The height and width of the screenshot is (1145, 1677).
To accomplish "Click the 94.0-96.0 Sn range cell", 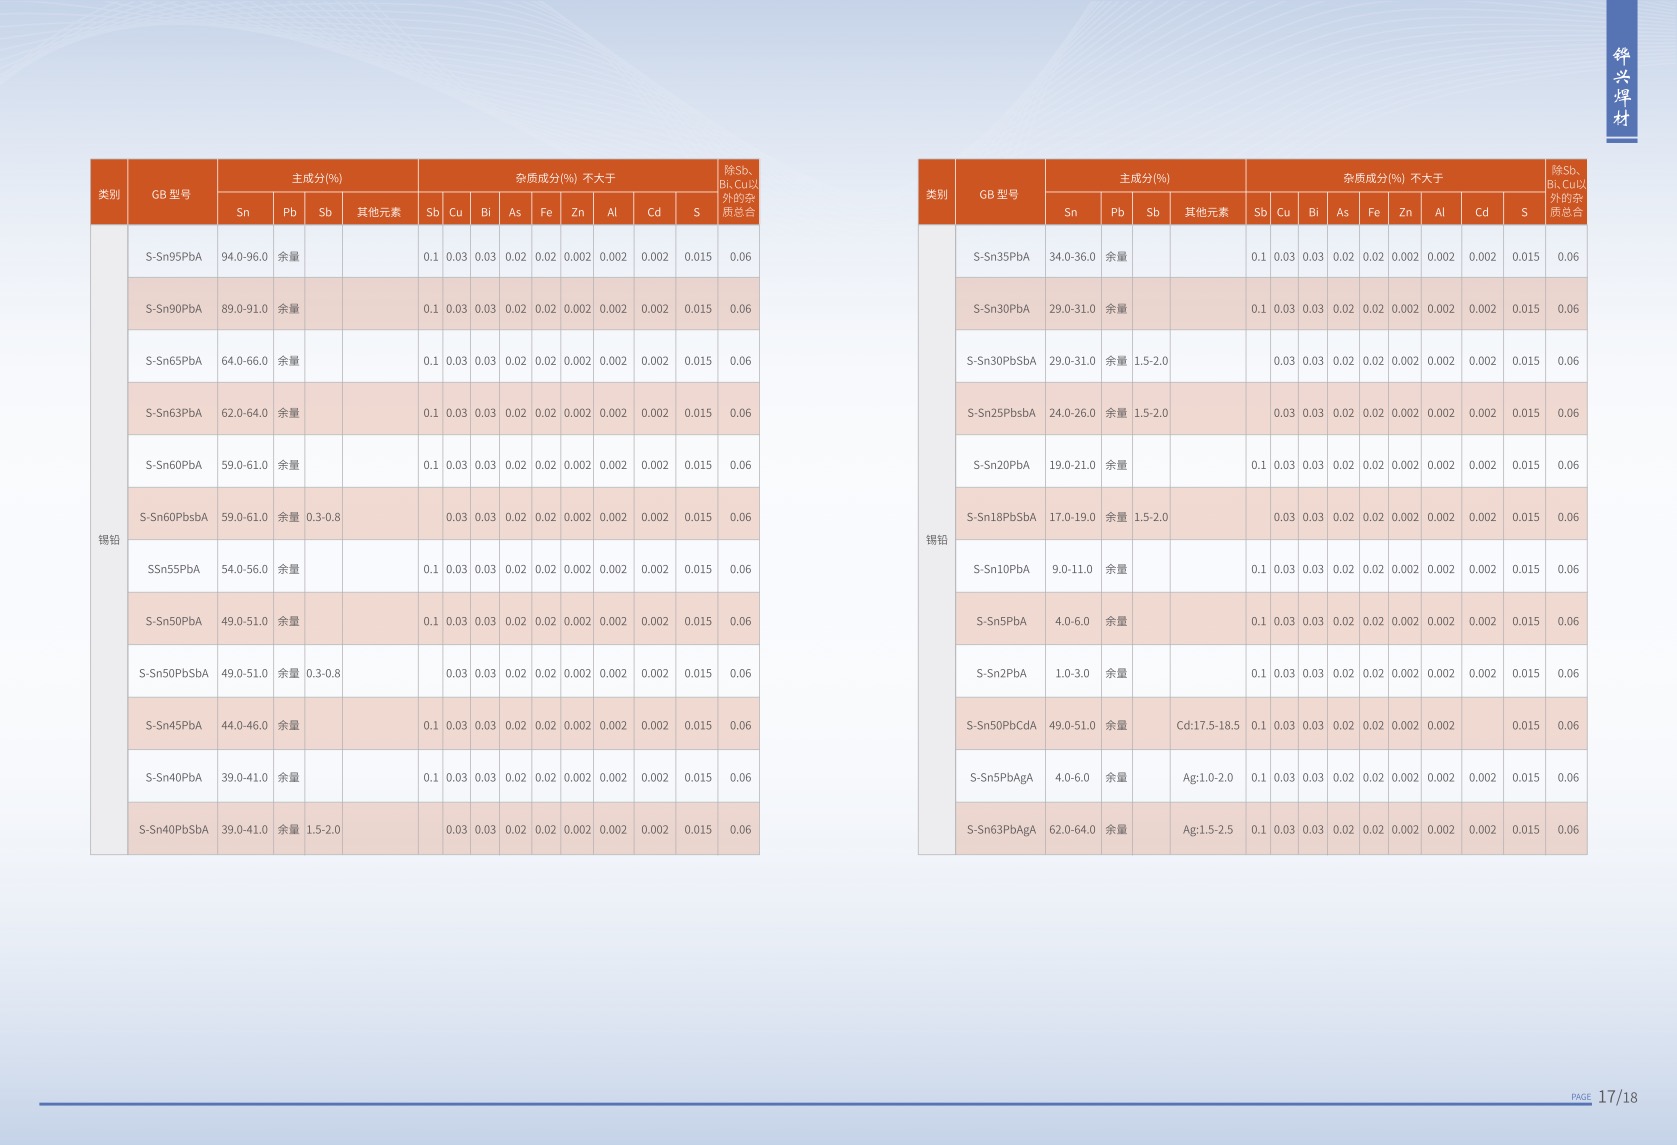I will (245, 257).
